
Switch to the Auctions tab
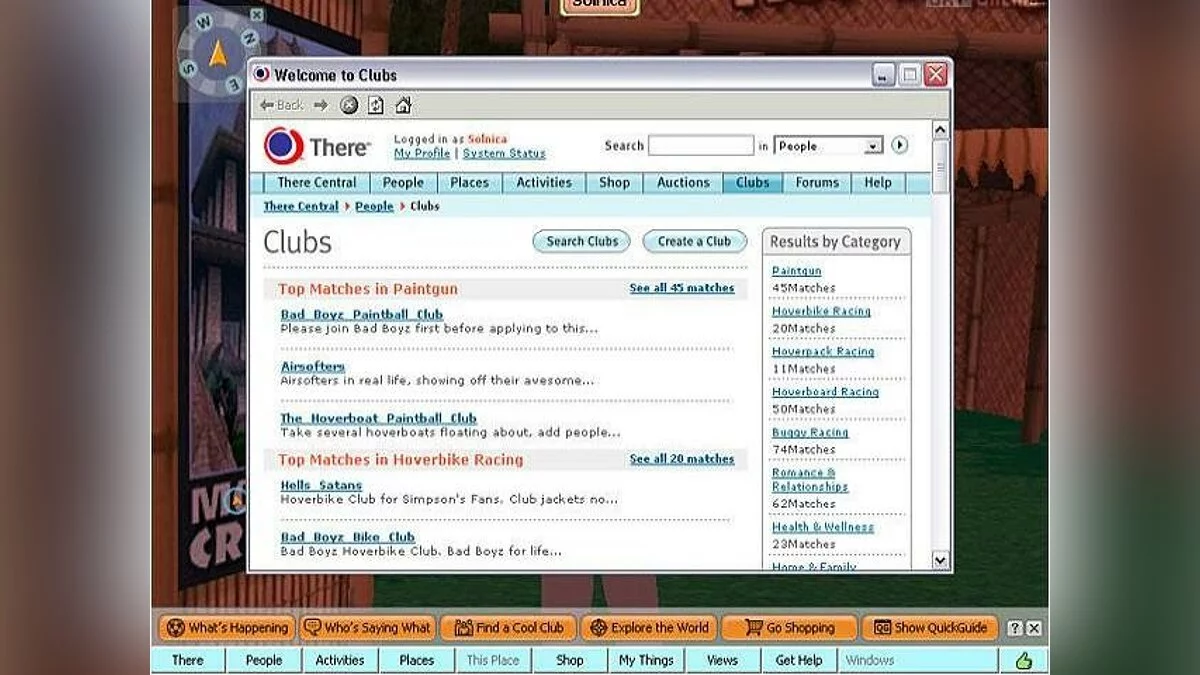pyautogui.click(x=683, y=183)
